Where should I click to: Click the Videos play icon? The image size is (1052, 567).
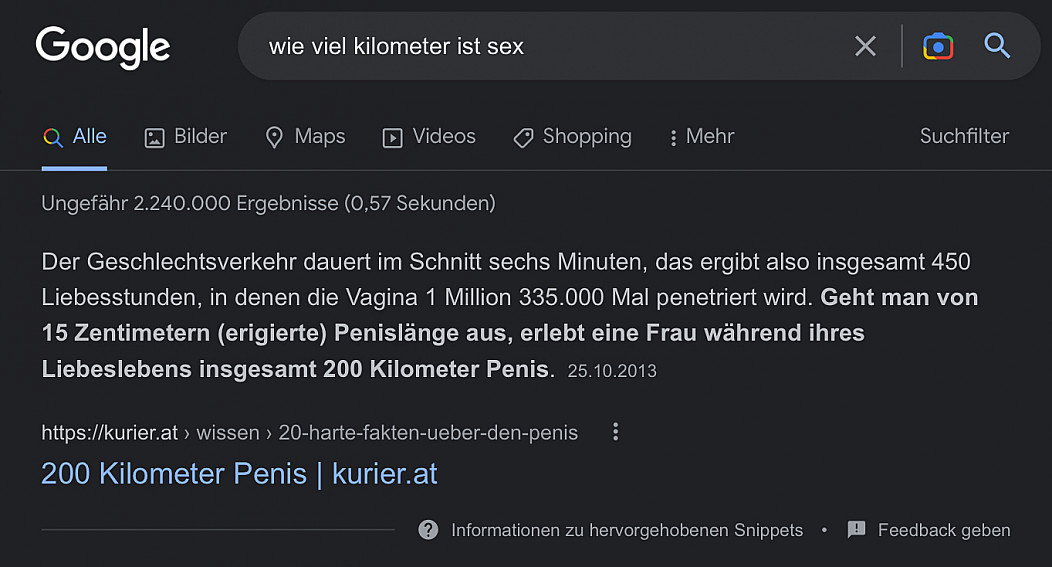(x=393, y=138)
